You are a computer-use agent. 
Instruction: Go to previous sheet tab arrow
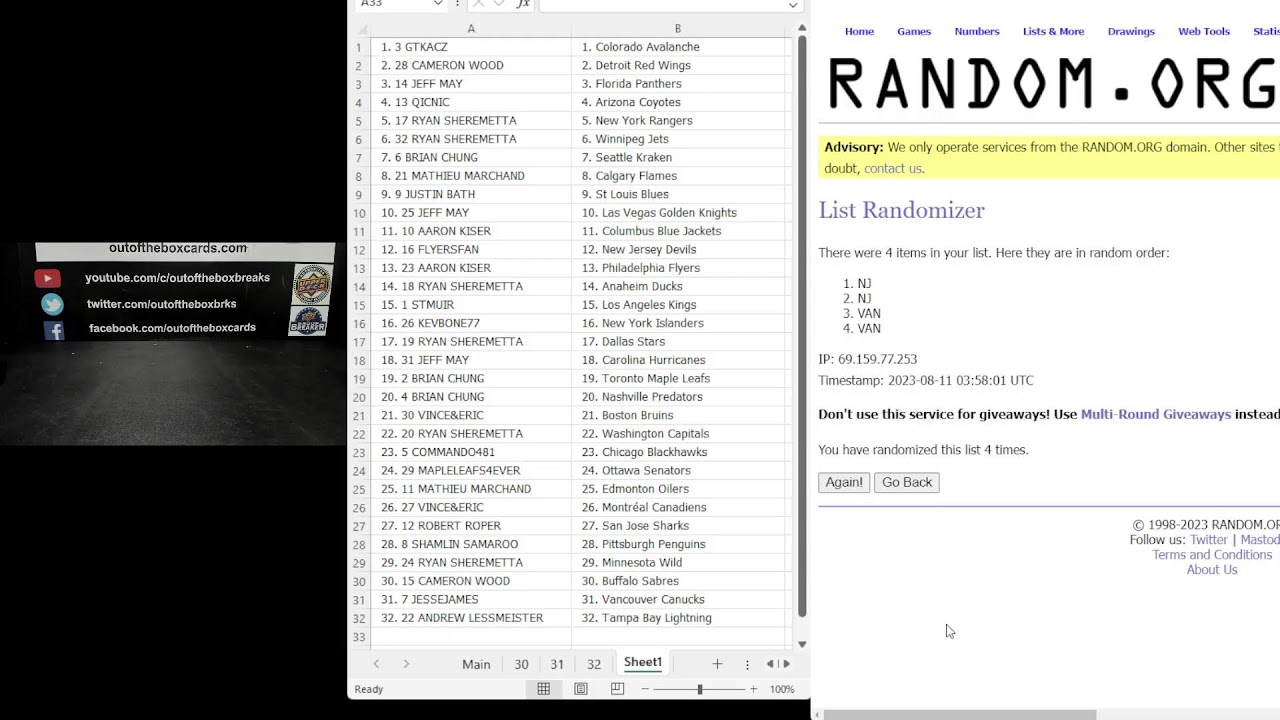pyautogui.click(x=376, y=664)
